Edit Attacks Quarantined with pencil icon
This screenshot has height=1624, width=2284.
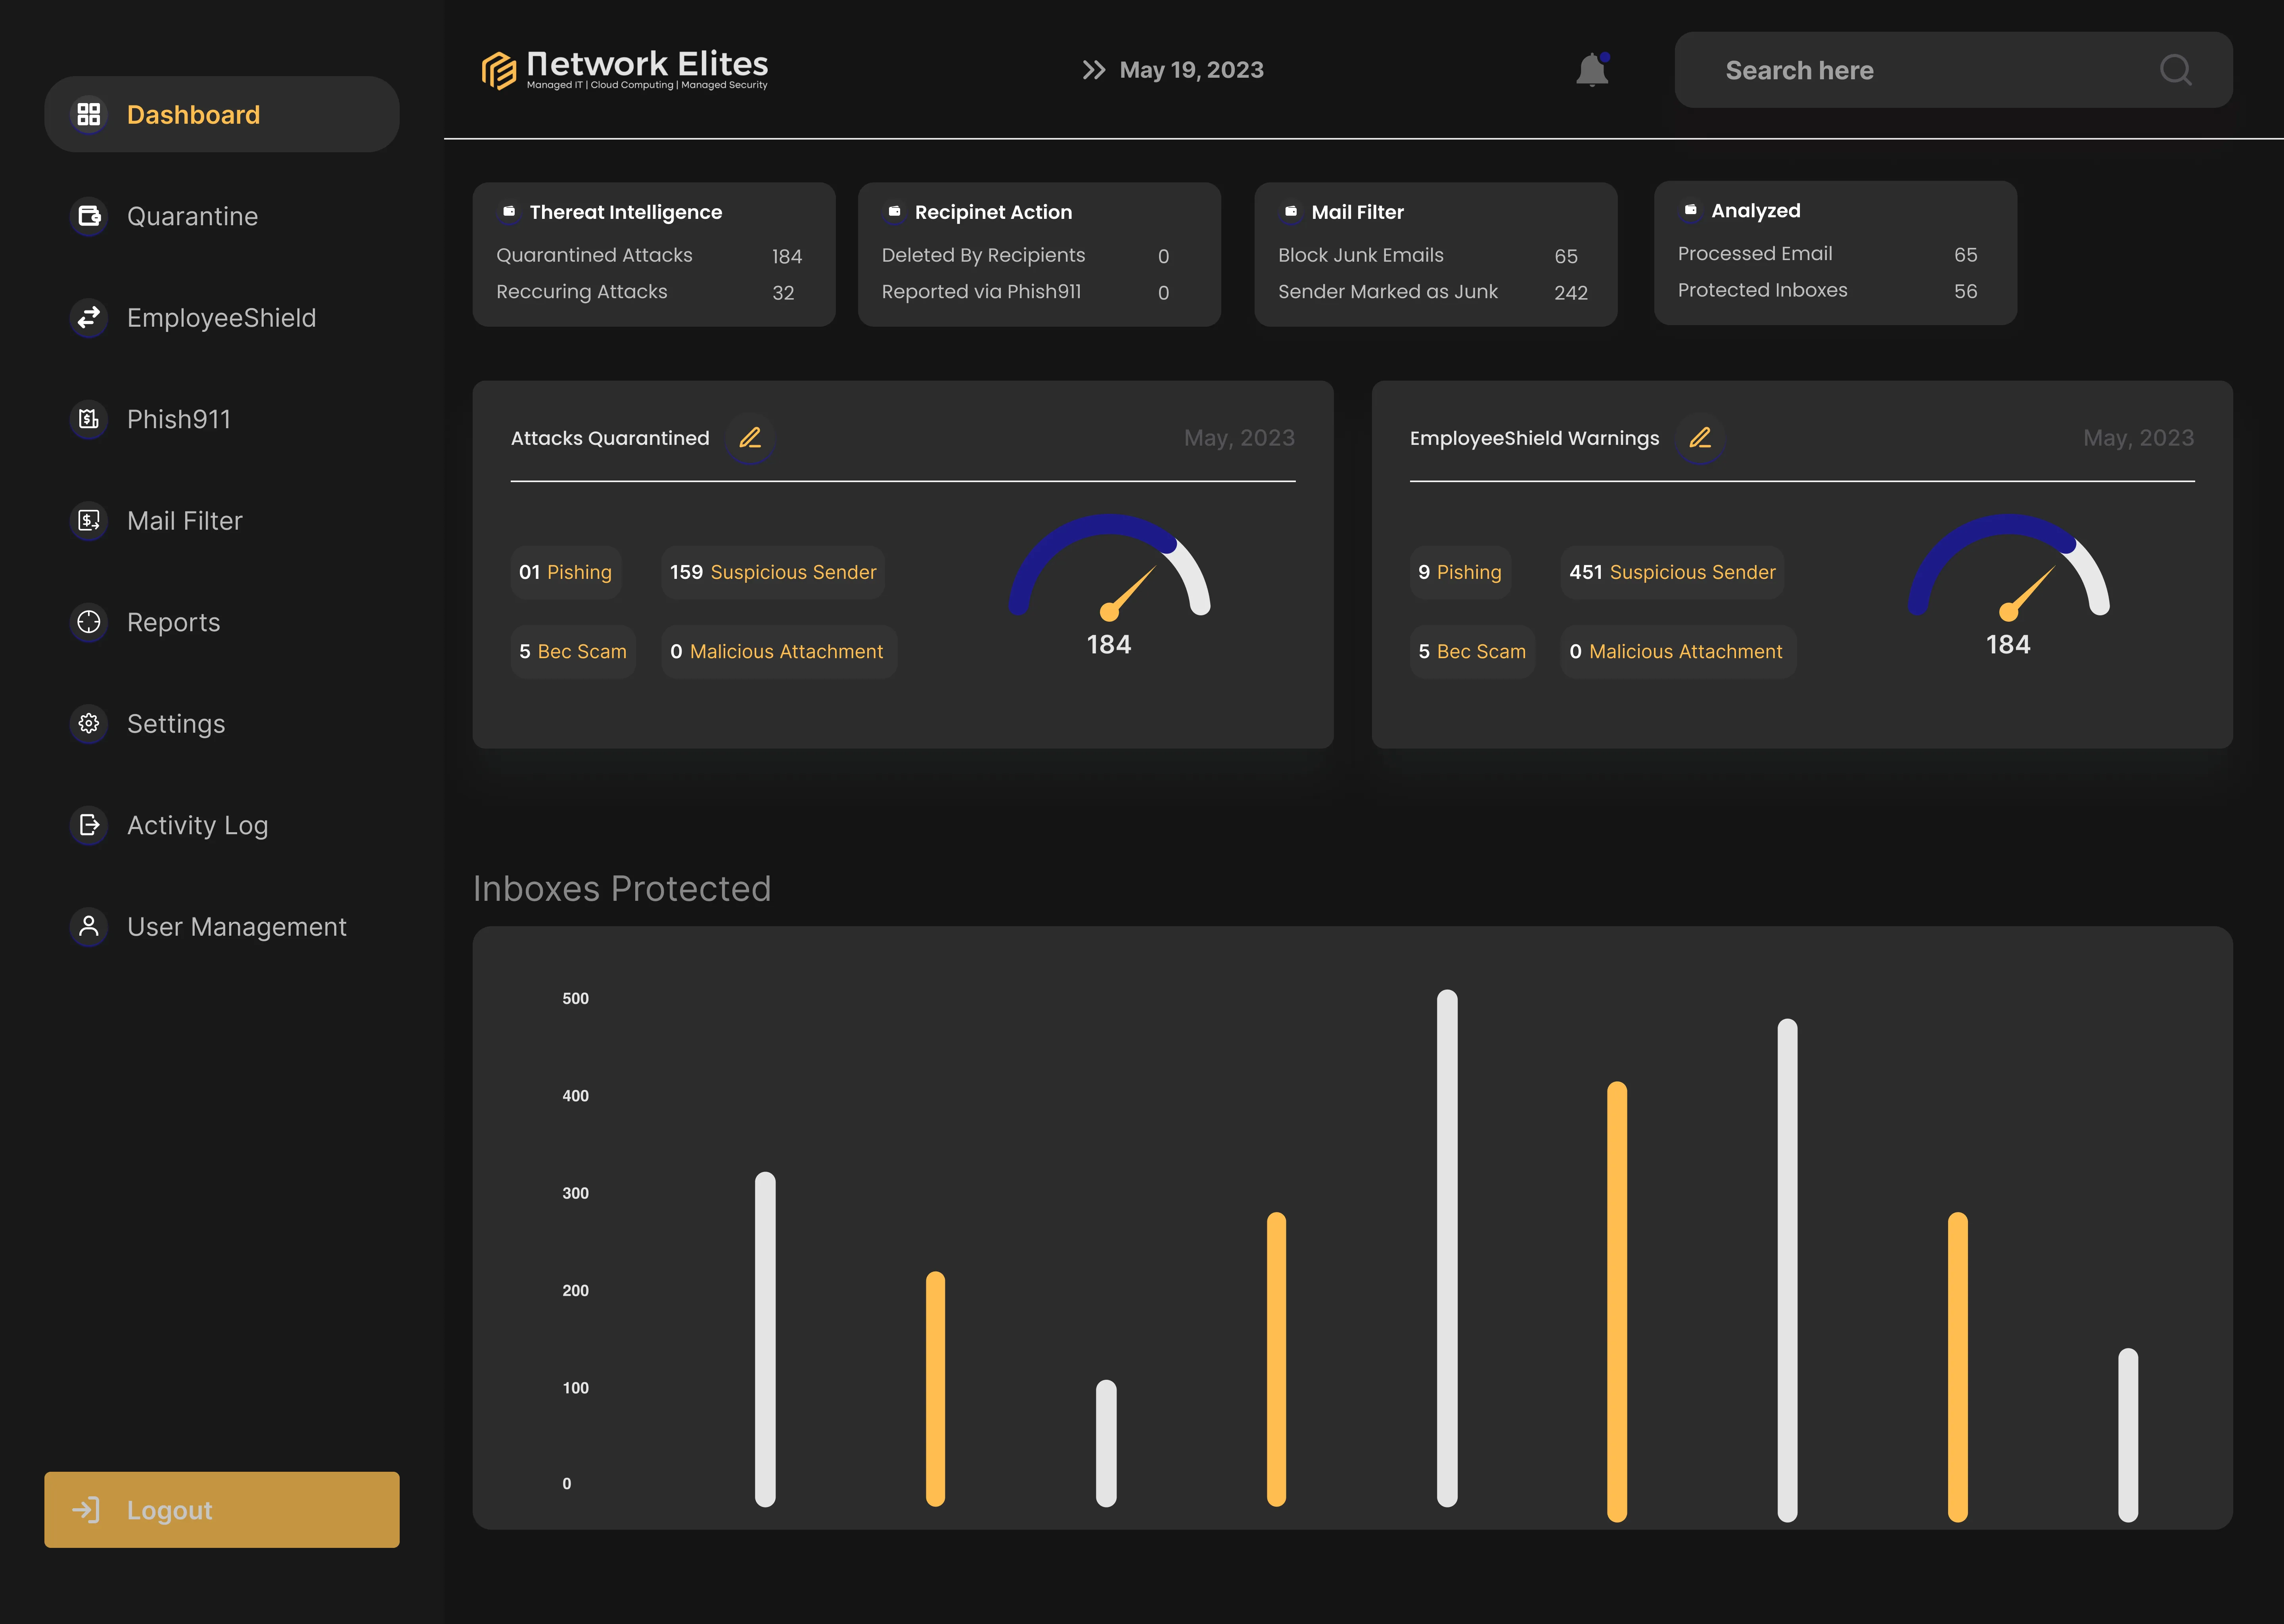750,438
